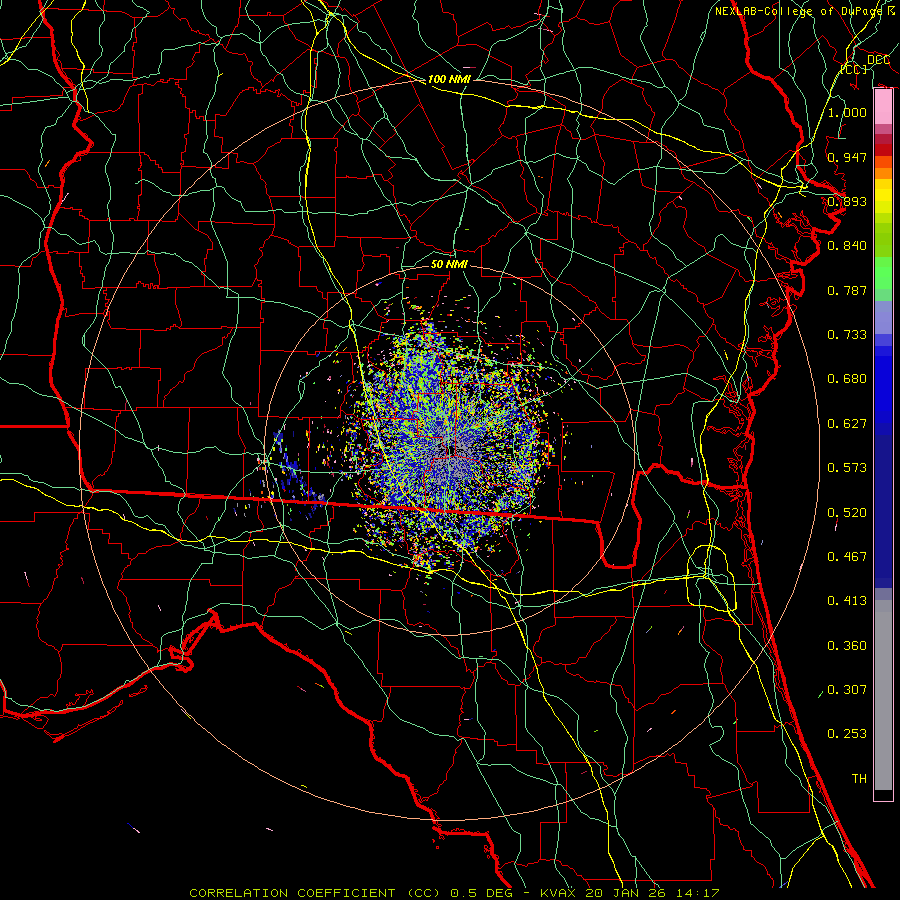900x900 pixels.
Task: Pick the red color band in legend
Action: (x=883, y=150)
